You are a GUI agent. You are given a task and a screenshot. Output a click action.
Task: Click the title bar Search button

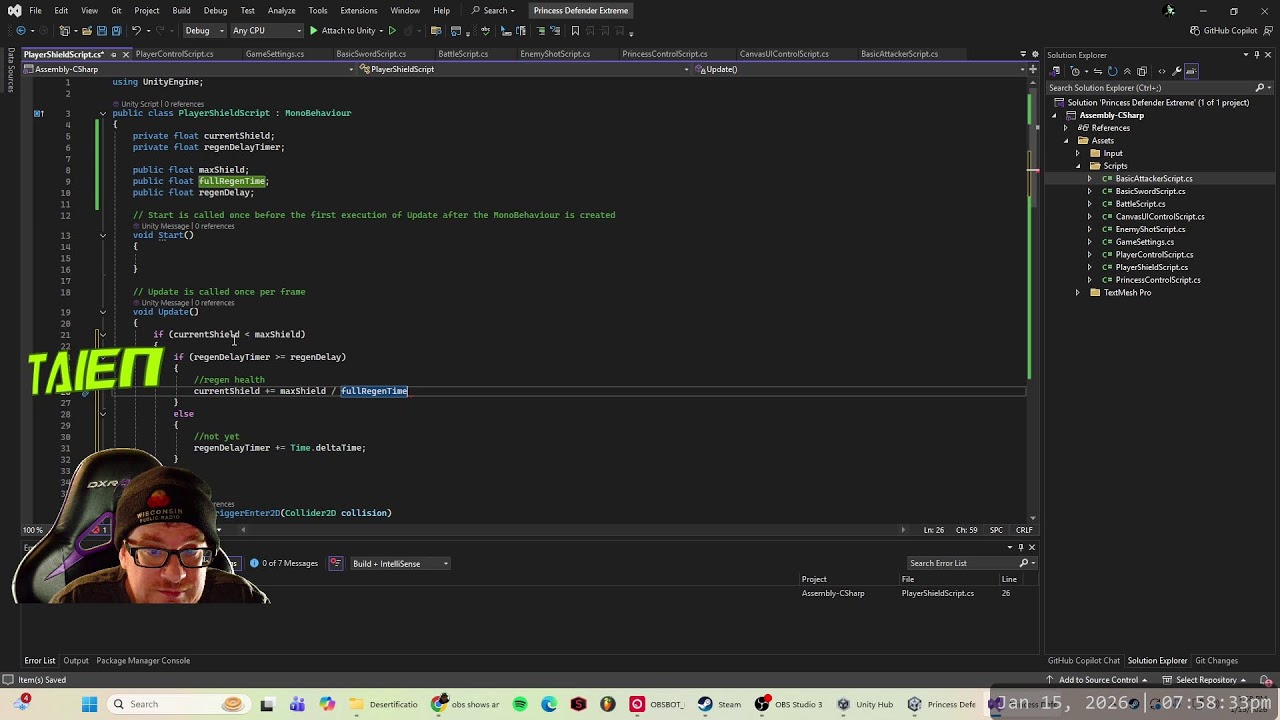click(495, 11)
